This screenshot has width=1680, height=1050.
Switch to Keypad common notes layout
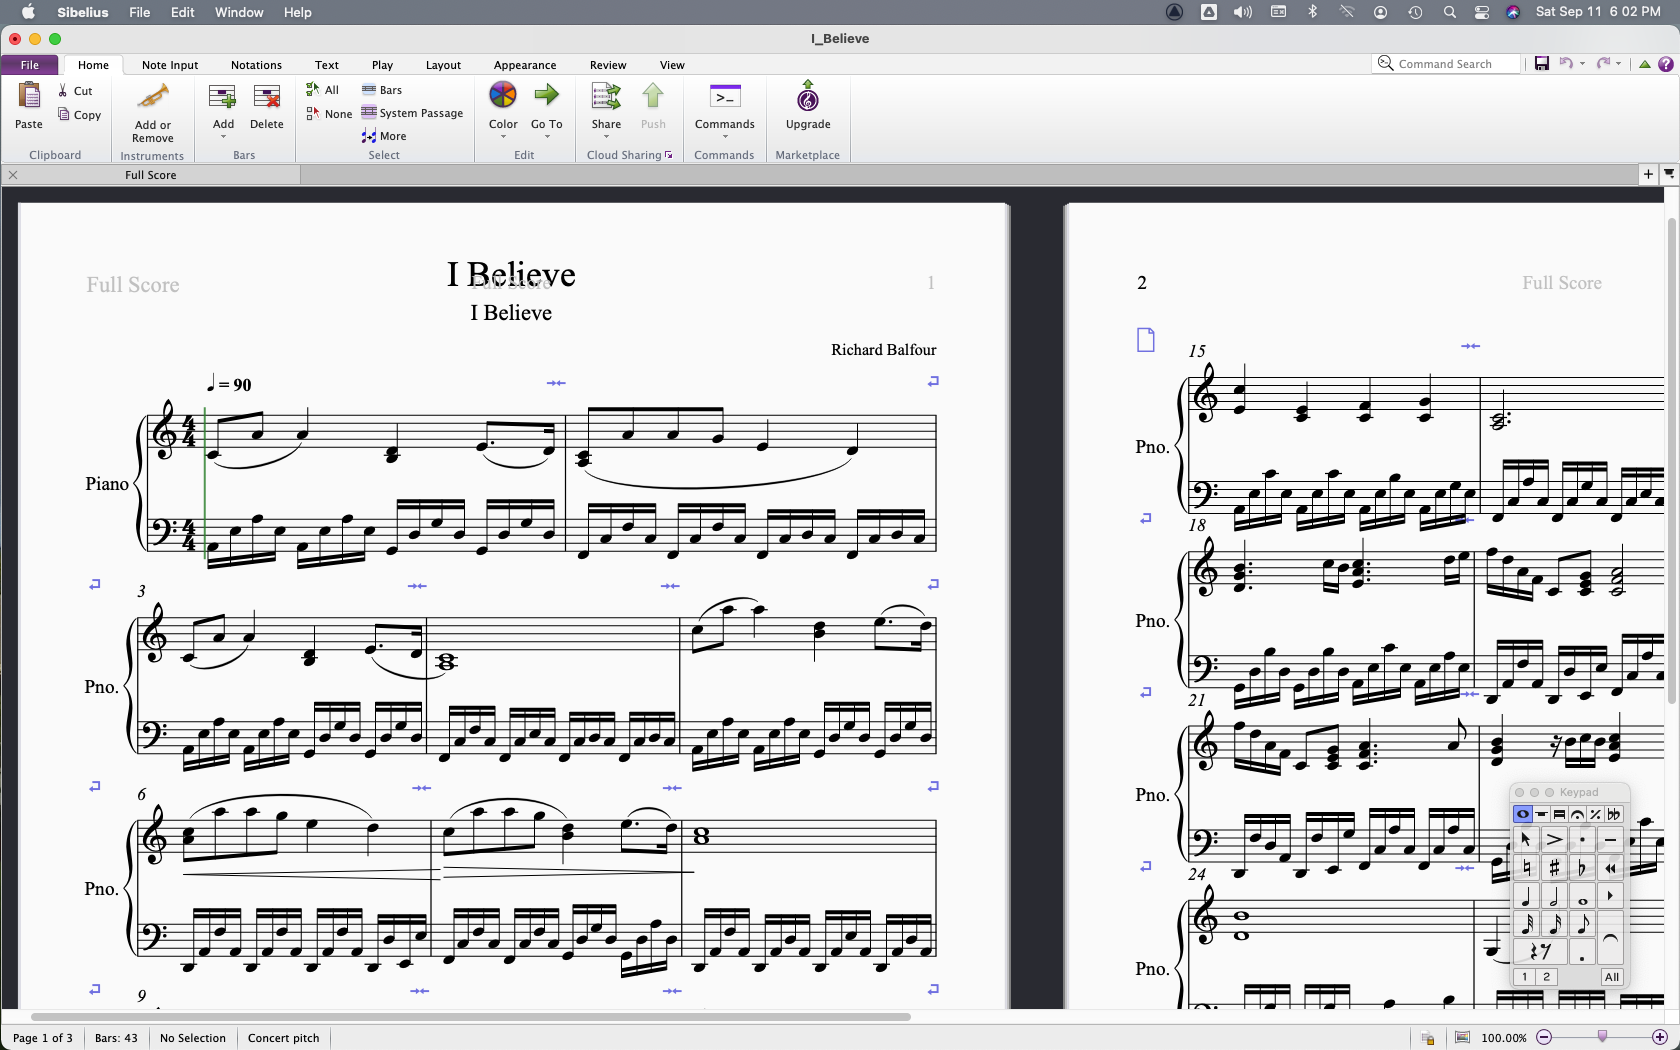pos(1523,814)
